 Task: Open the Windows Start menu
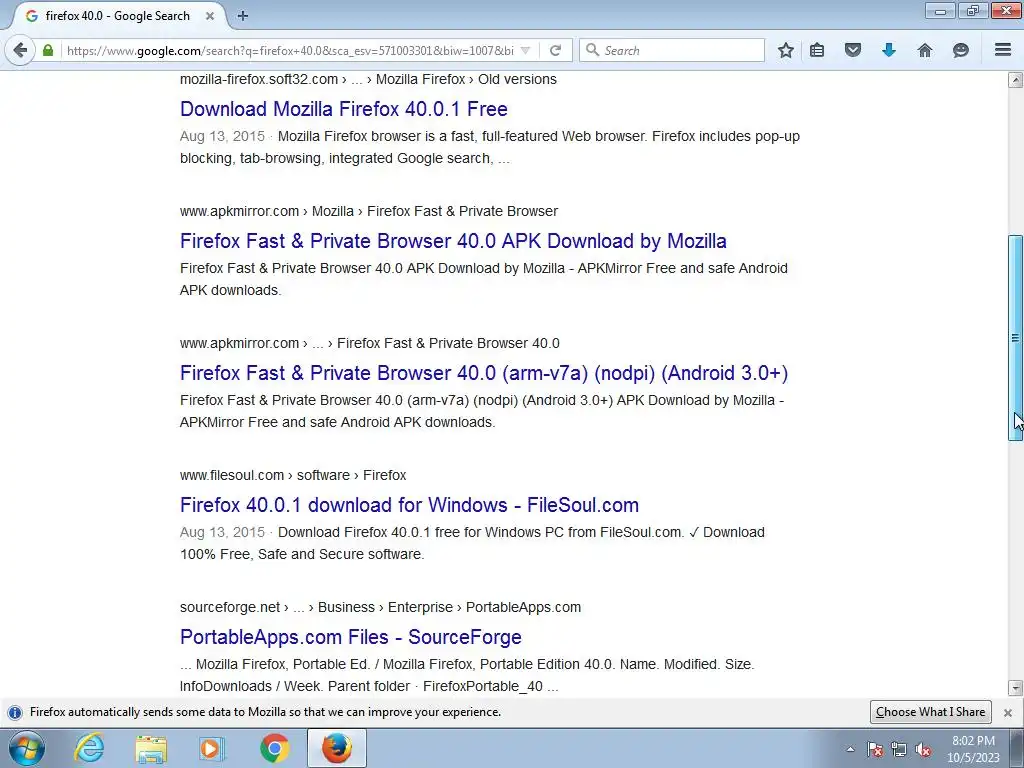click(x=26, y=748)
